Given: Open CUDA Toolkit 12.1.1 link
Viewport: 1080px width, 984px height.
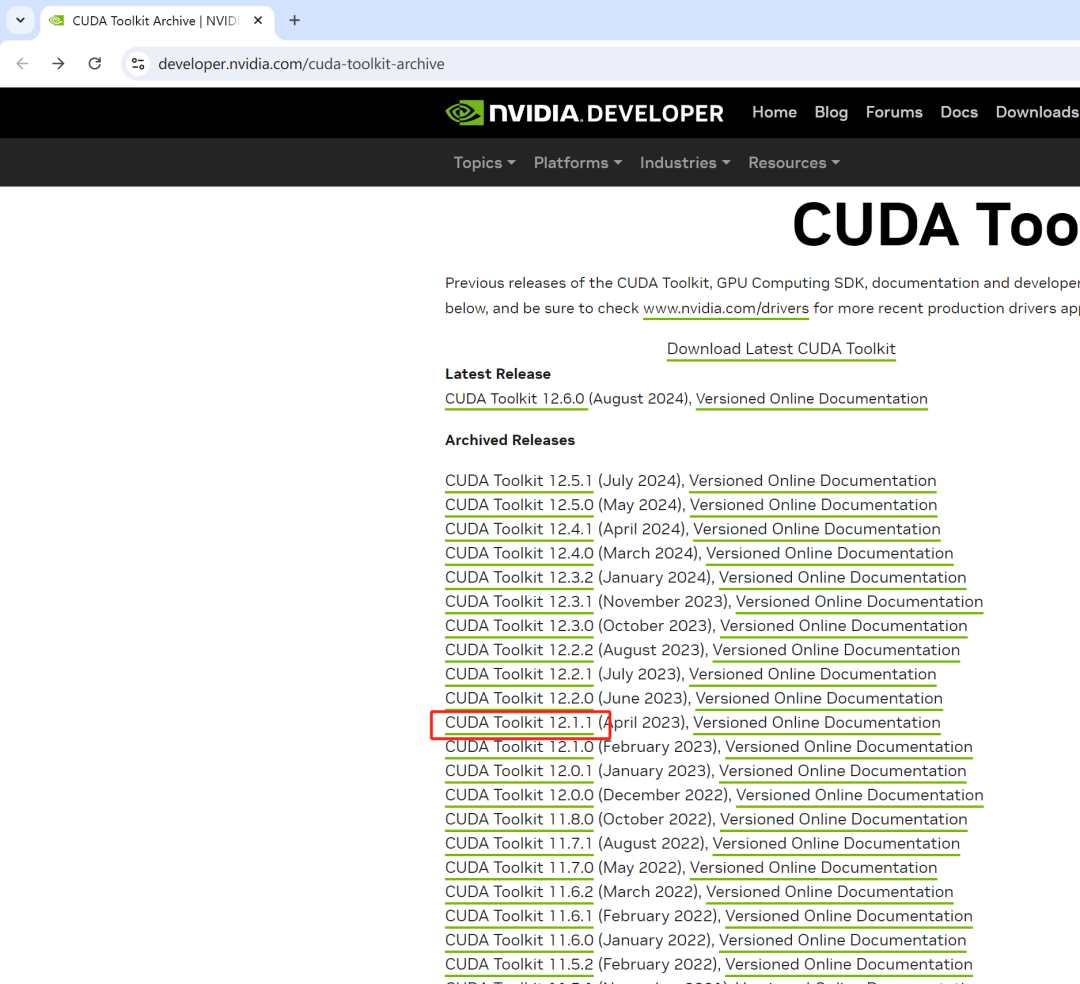Looking at the screenshot, I should pos(519,723).
